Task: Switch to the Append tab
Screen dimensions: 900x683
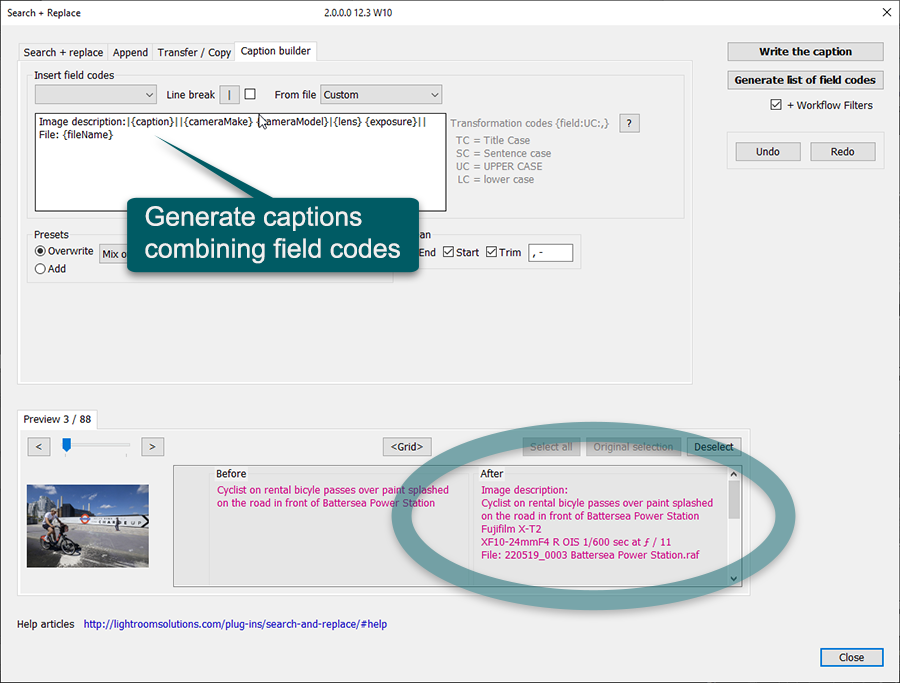Action: point(130,52)
